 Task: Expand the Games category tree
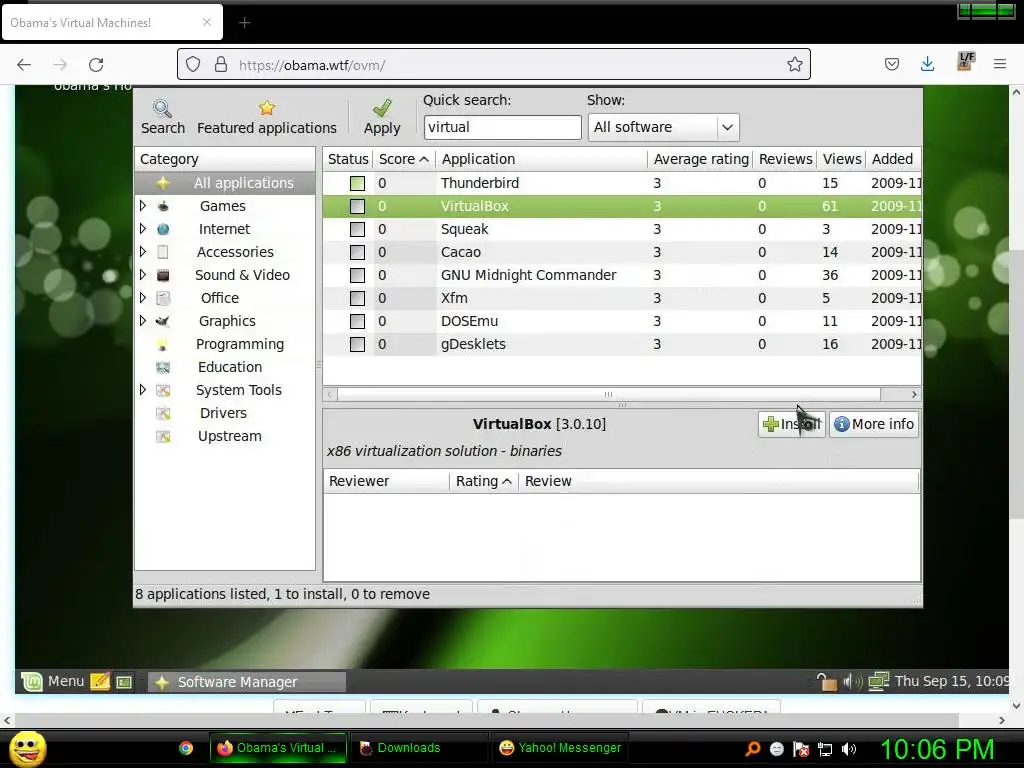[142, 206]
